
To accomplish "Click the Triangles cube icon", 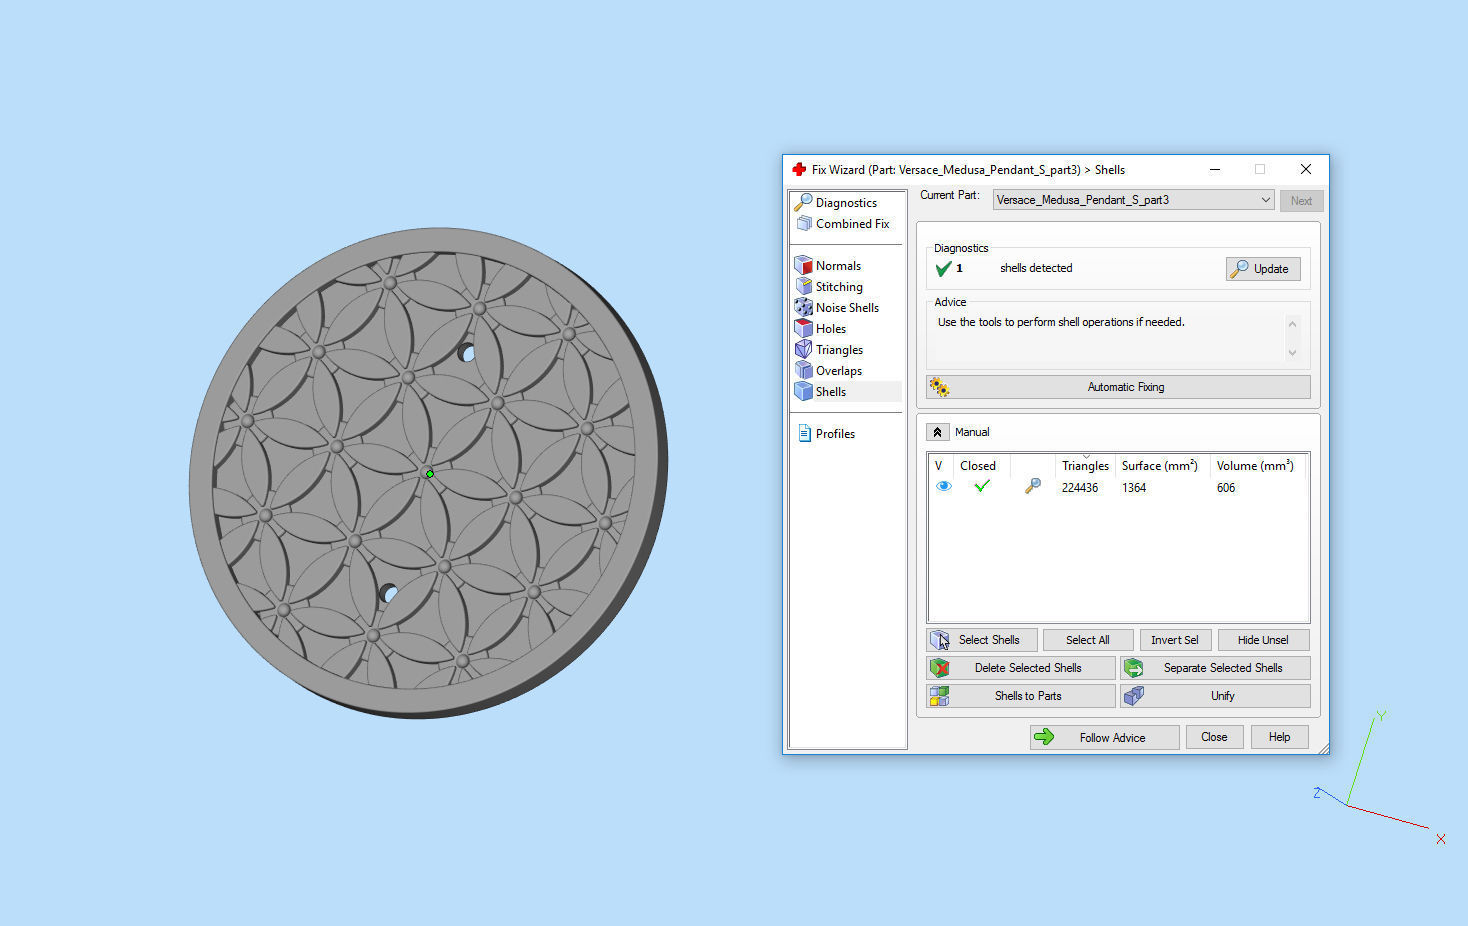I will [x=803, y=350].
